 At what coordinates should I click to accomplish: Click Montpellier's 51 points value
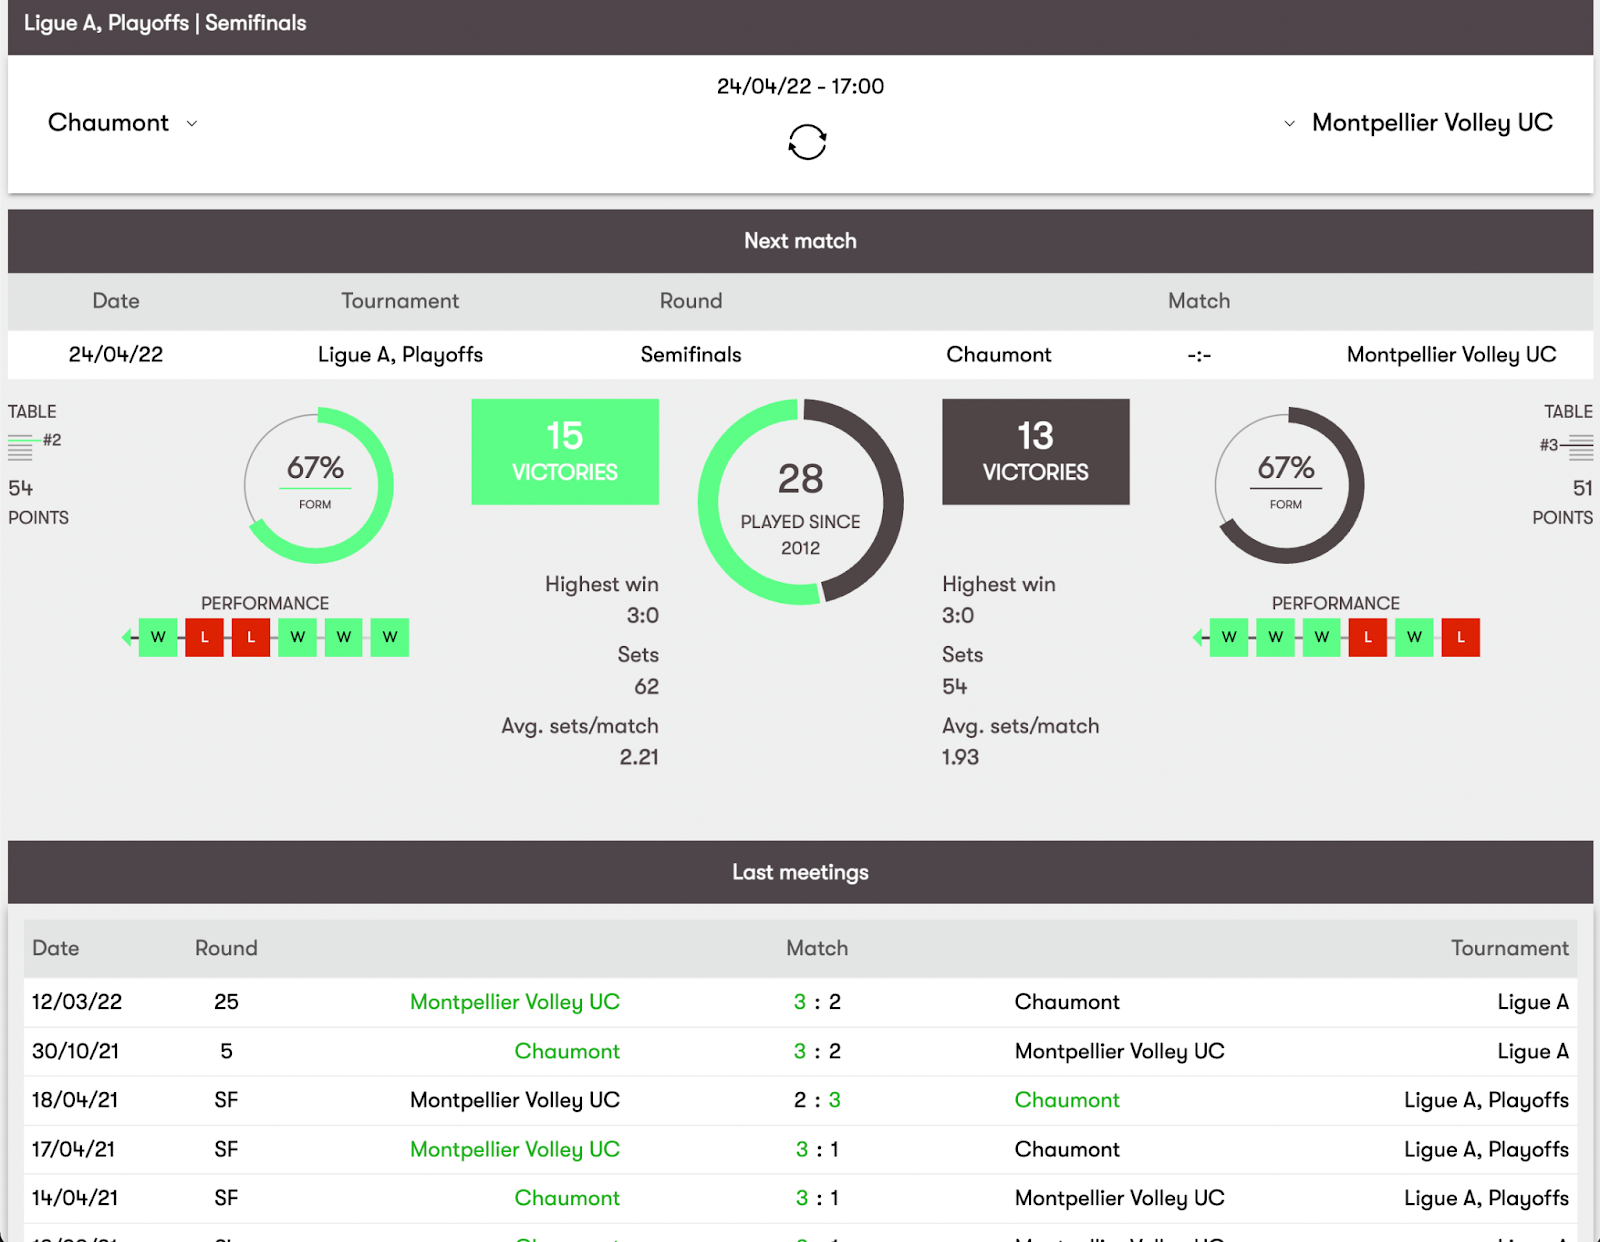[x=1582, y=488]
